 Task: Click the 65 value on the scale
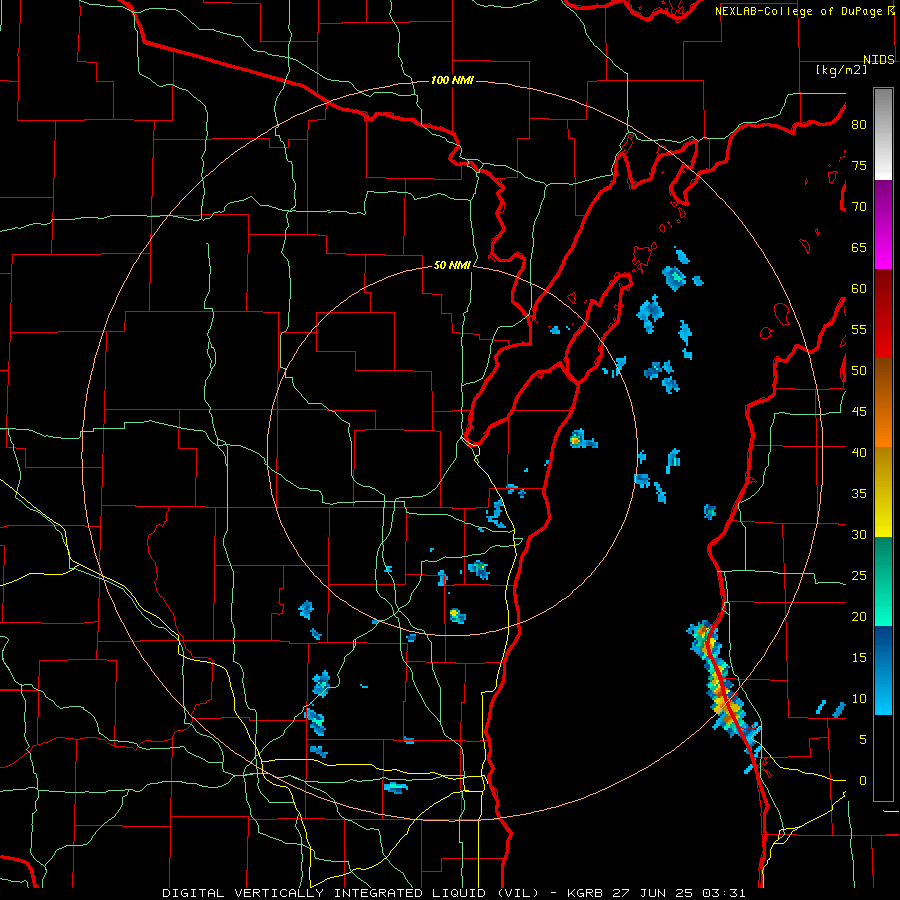pos(859,247)
